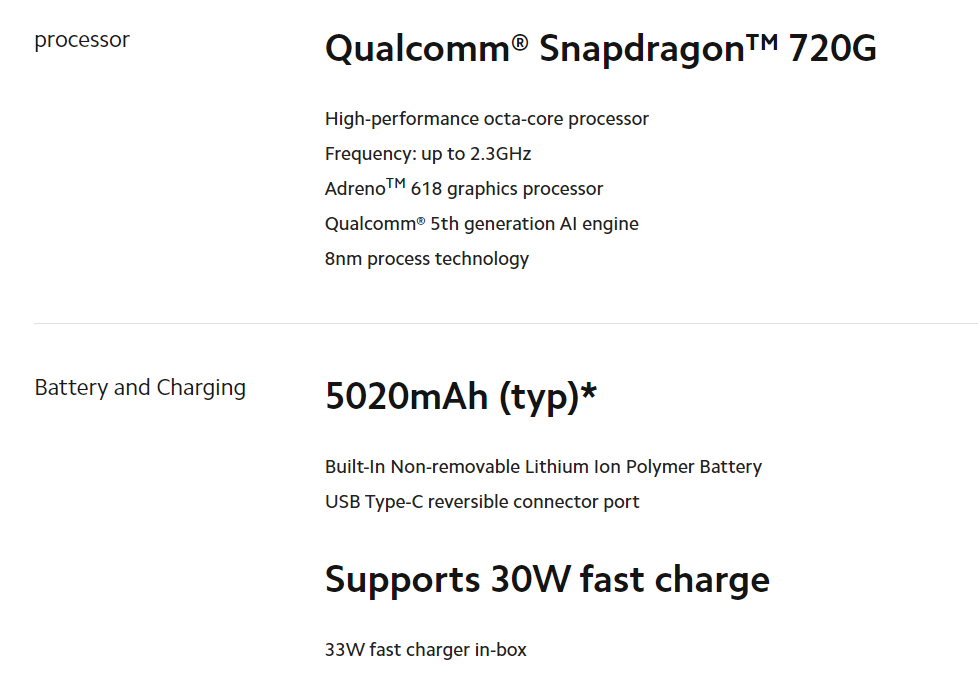The width and height of the screenshot is (978, 690).
Task: Click the TM superscript after Adreno
Action: [395, 183]
